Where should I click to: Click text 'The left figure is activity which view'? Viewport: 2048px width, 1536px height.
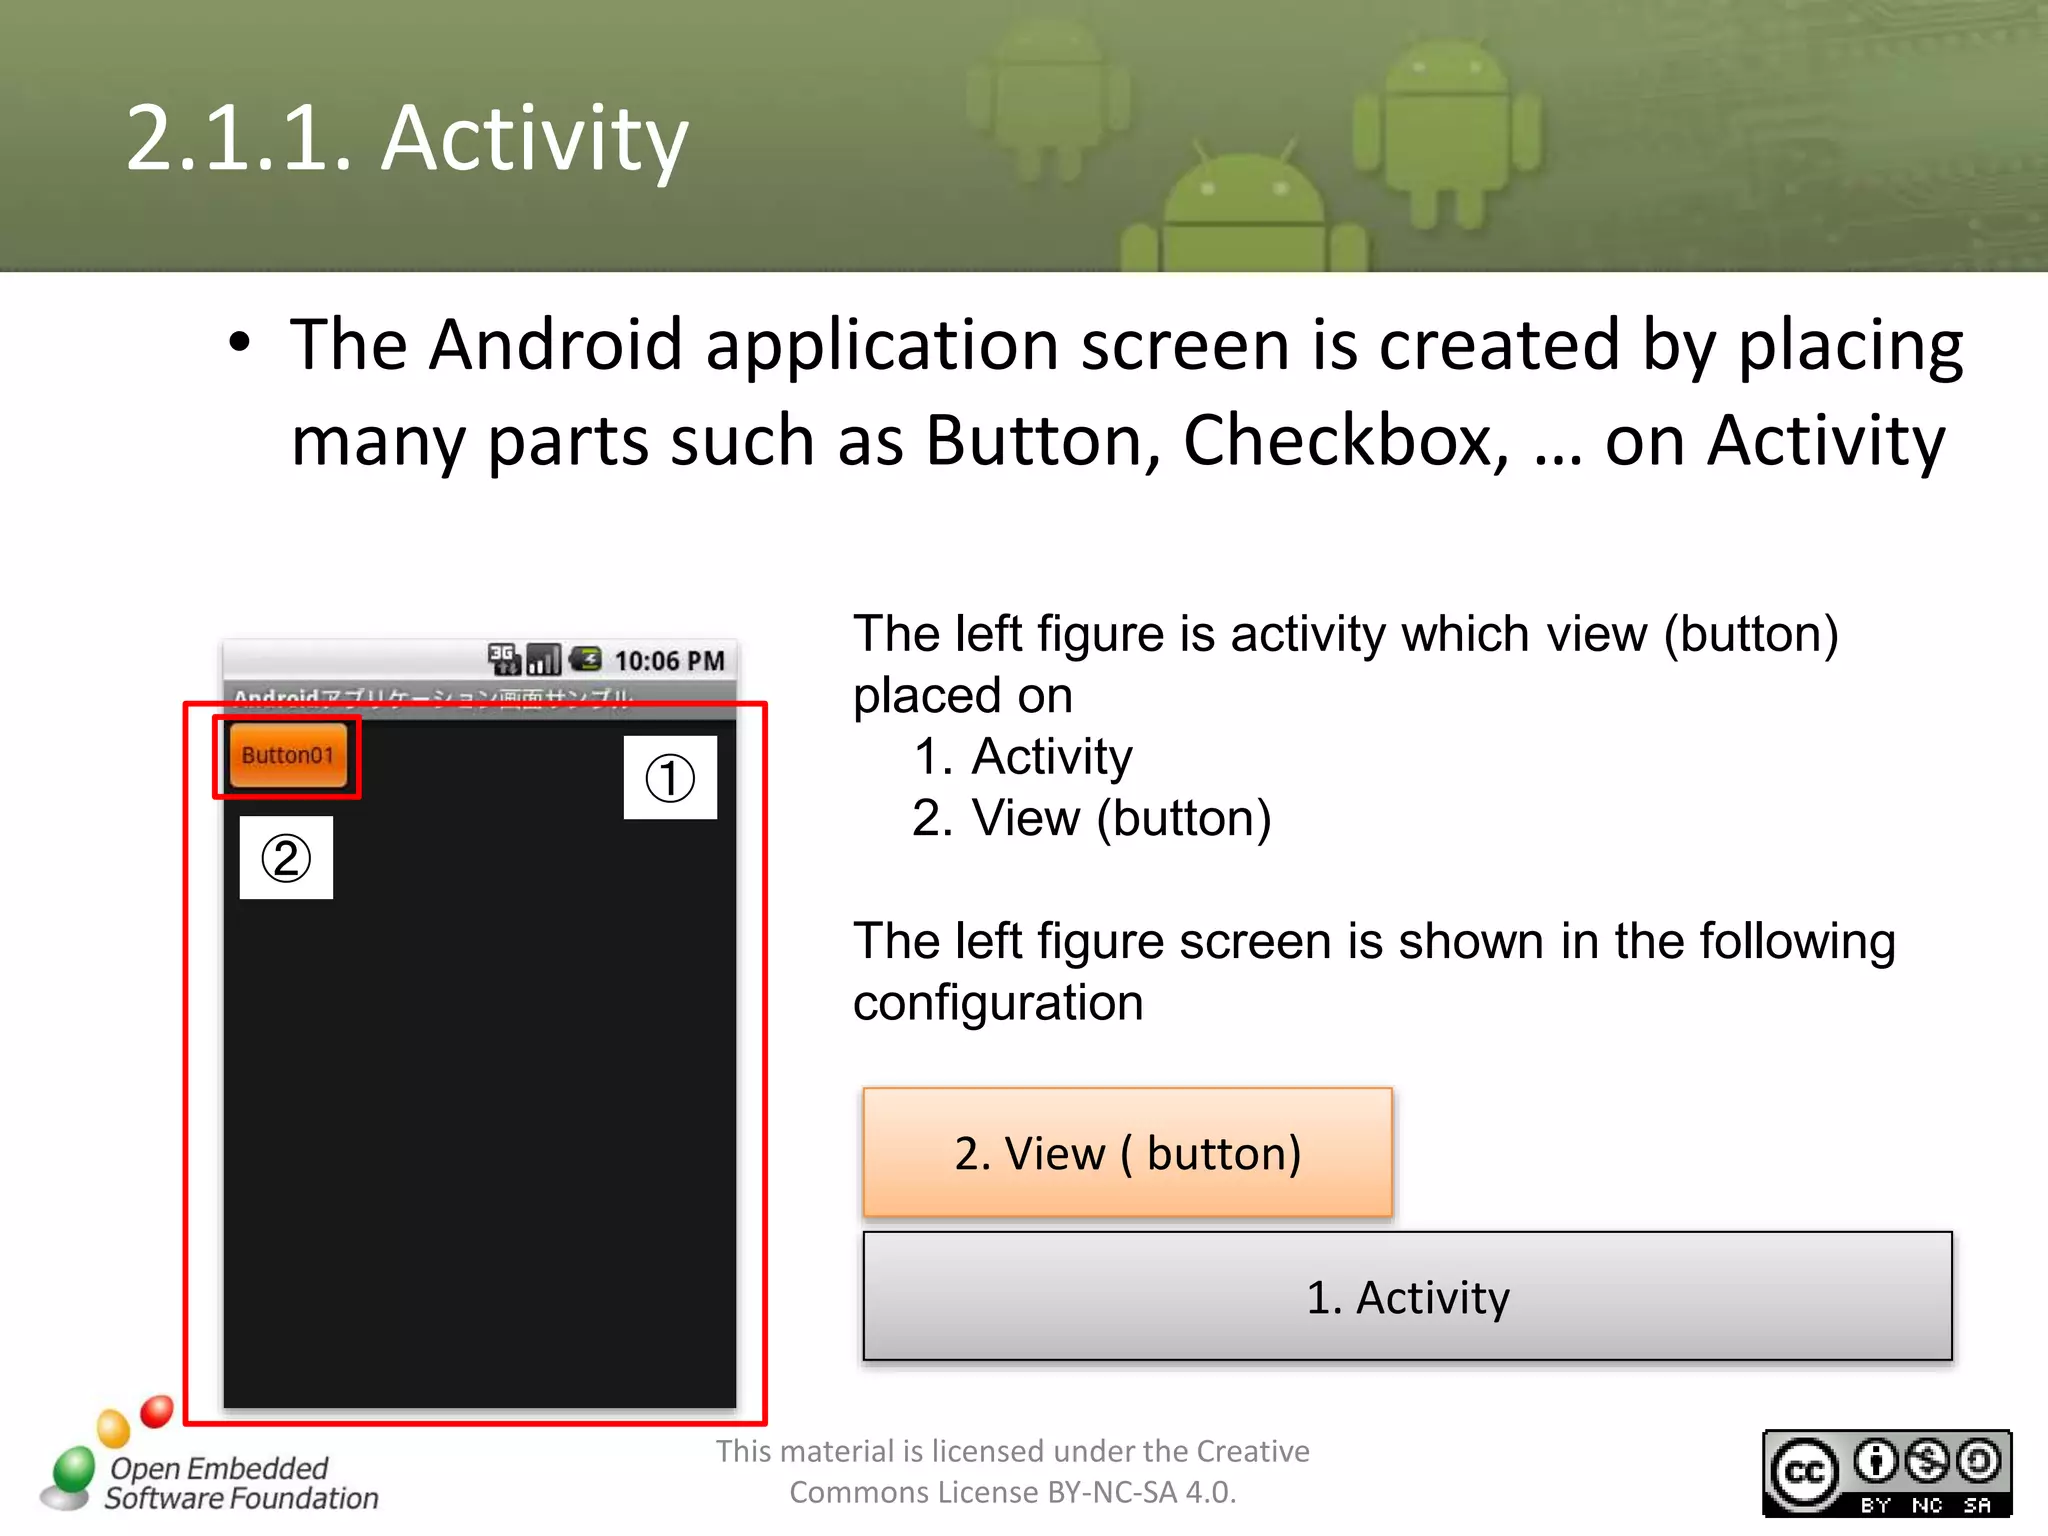(1250, 634)
